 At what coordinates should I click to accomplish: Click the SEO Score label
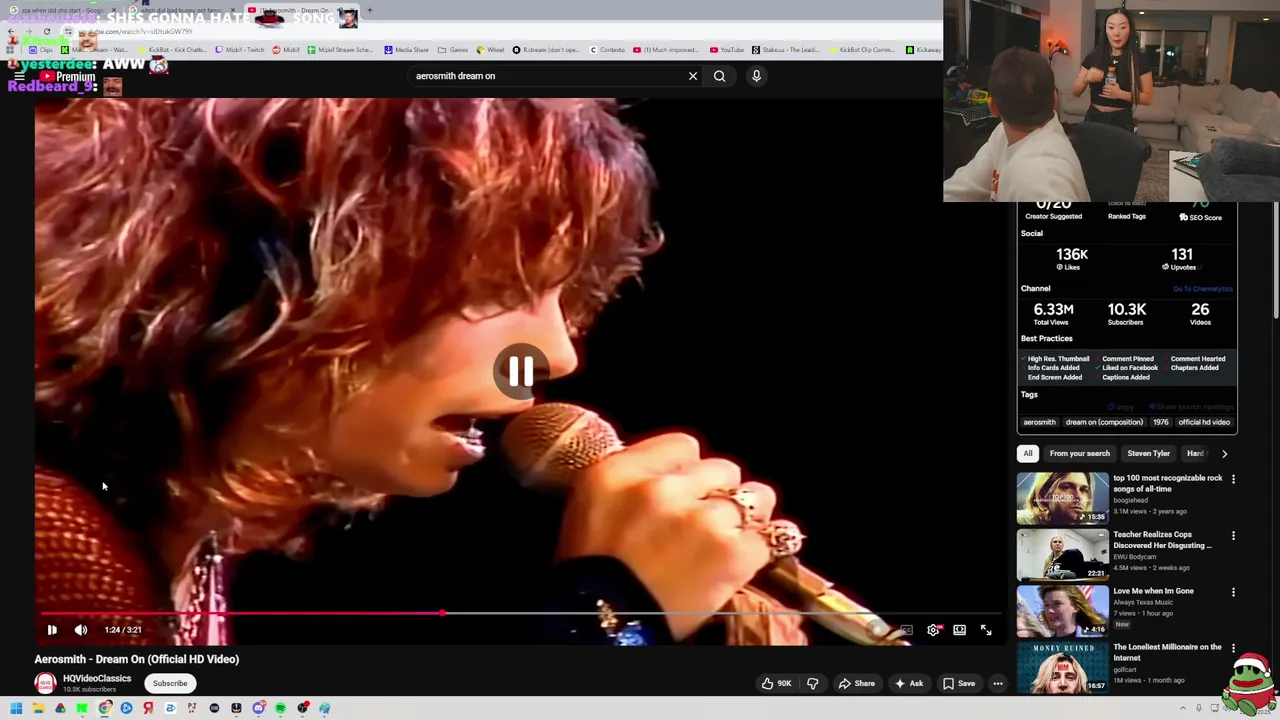(x=1200, y=217)
